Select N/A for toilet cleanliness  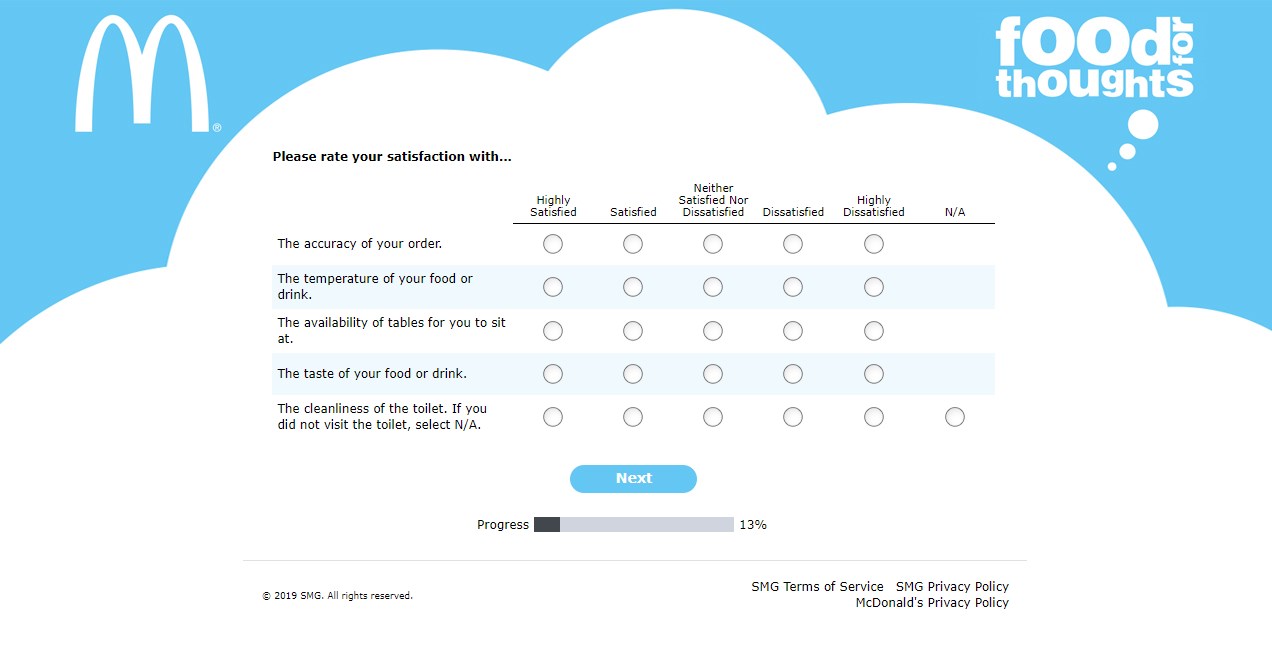point(955,417)
